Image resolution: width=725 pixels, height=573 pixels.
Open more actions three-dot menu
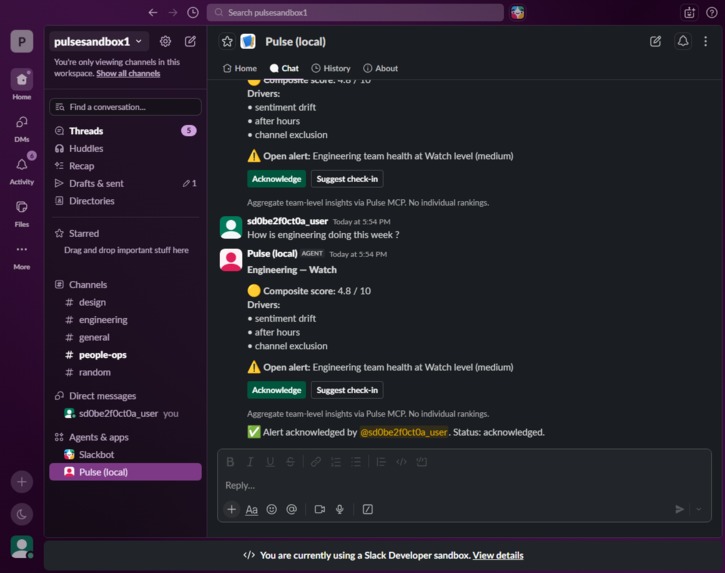click(705, 41)
